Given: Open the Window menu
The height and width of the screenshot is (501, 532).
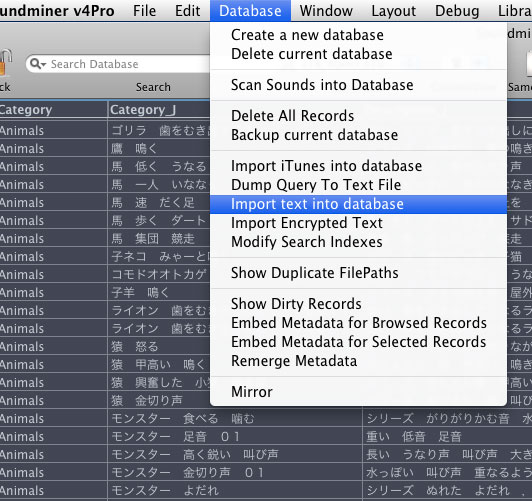Looking at the screenshot, I should point(326,11).
